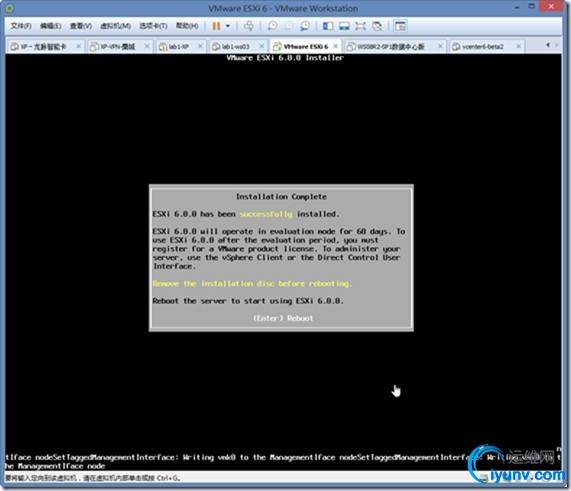
Task: Close the VMware ESXi 6 tab
Action: pos(336,46)
